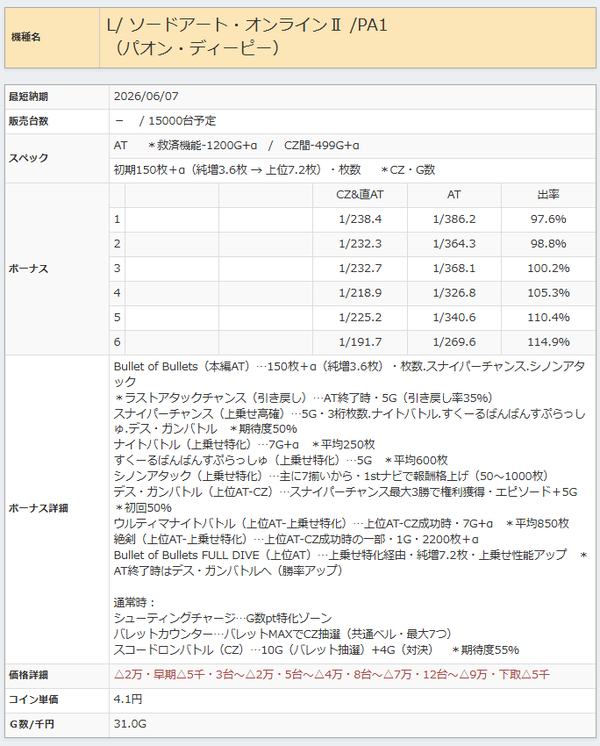Screen dimensions: 600x746
Task: Click value 1/191.7 for setting 6
Action: (360, 342)
